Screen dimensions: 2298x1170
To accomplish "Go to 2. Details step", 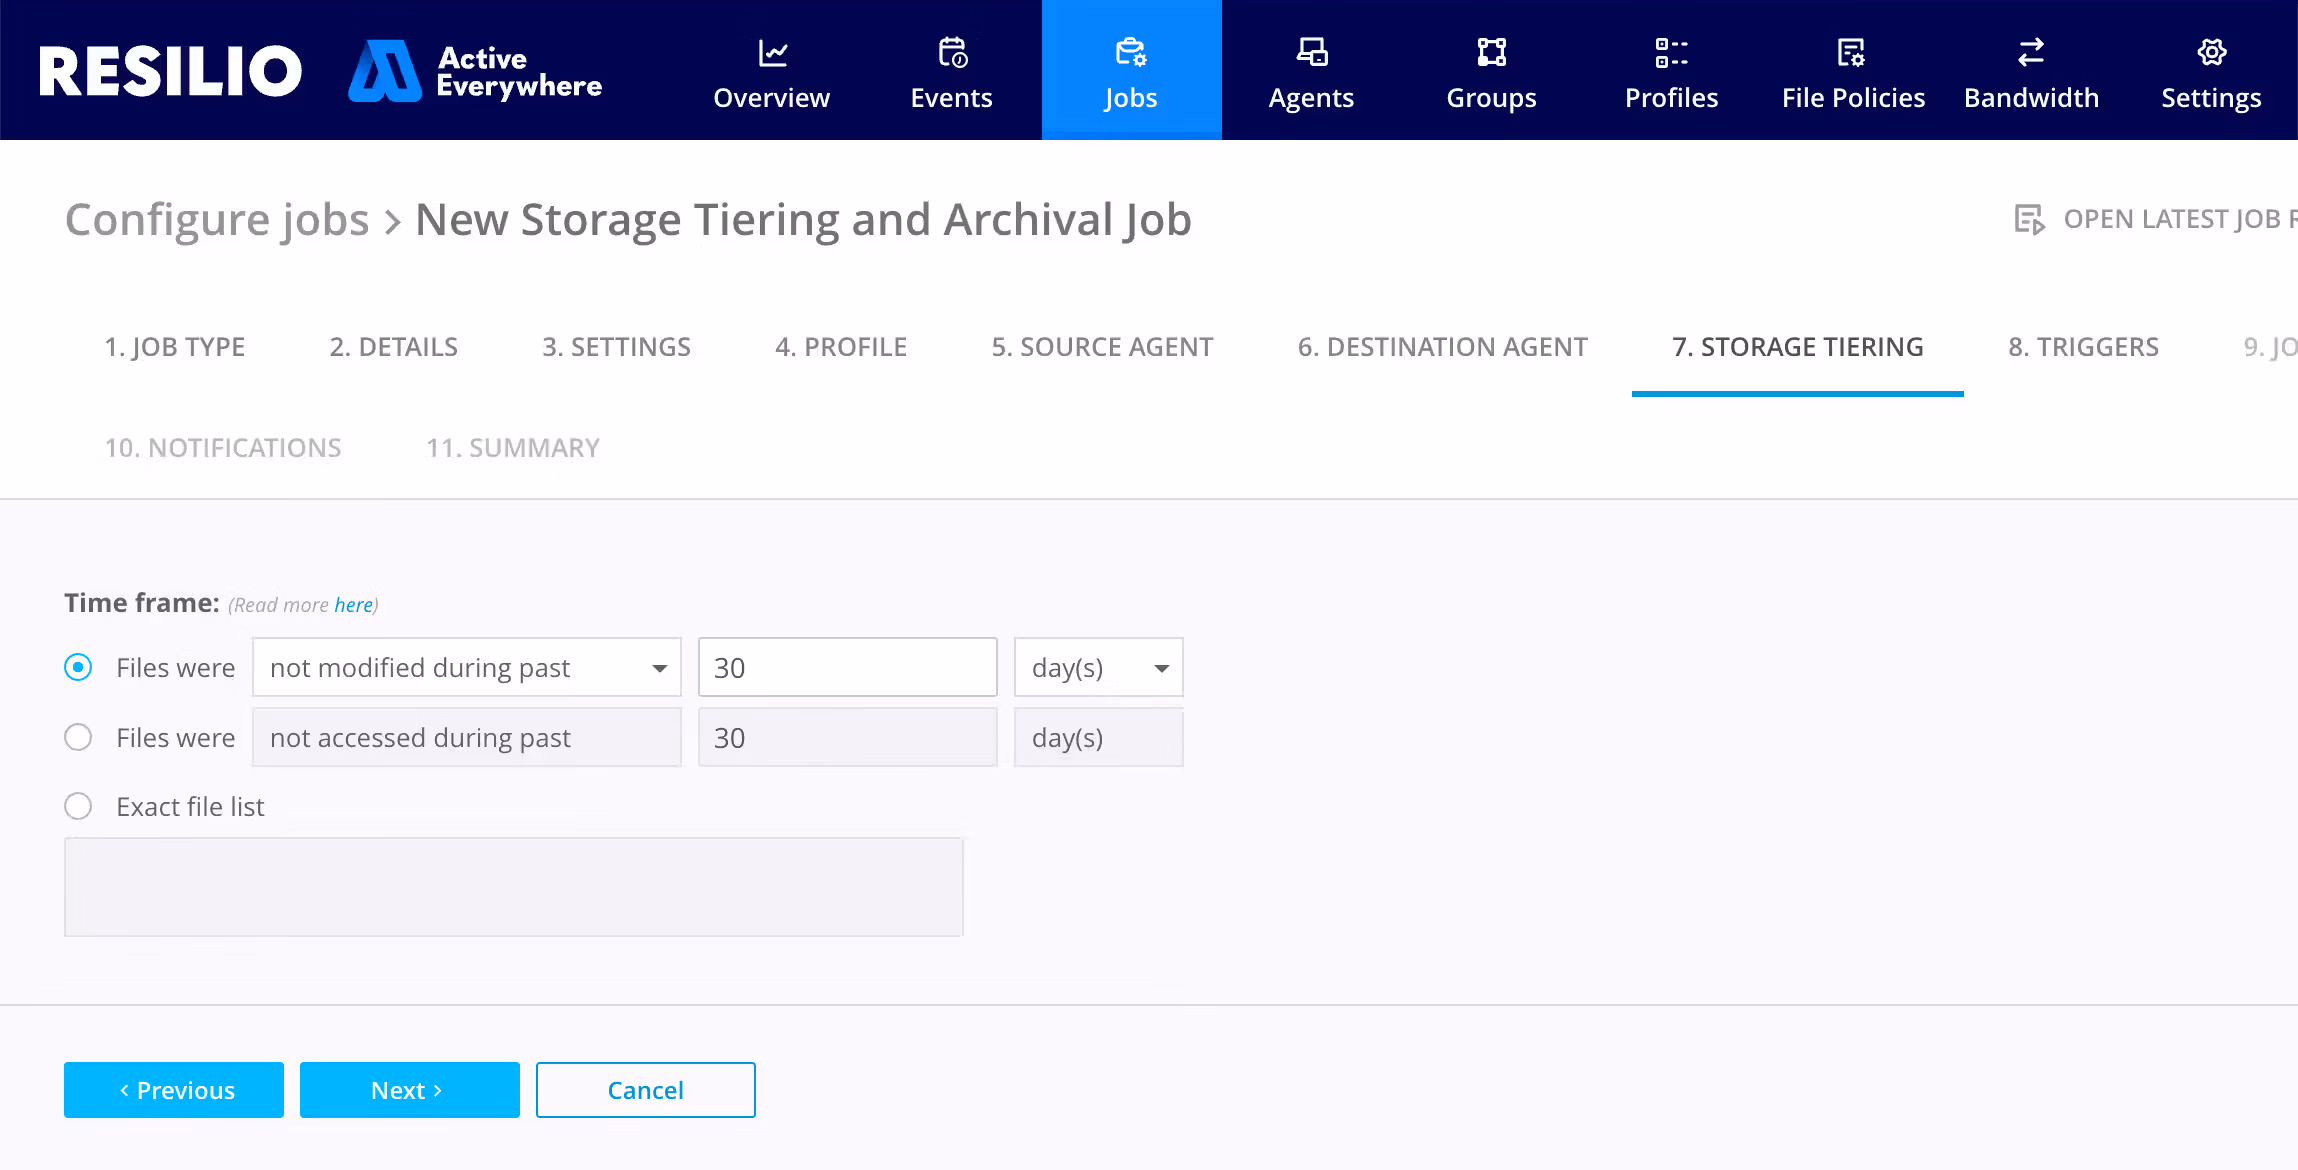I will (394, 347).
